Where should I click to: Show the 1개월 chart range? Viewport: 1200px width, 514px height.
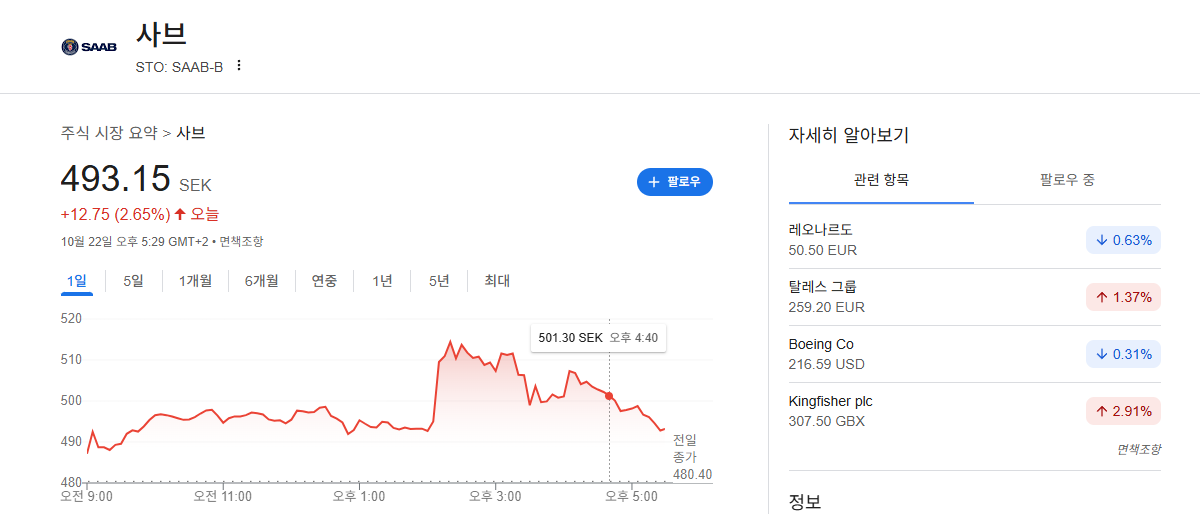(195, 281)
